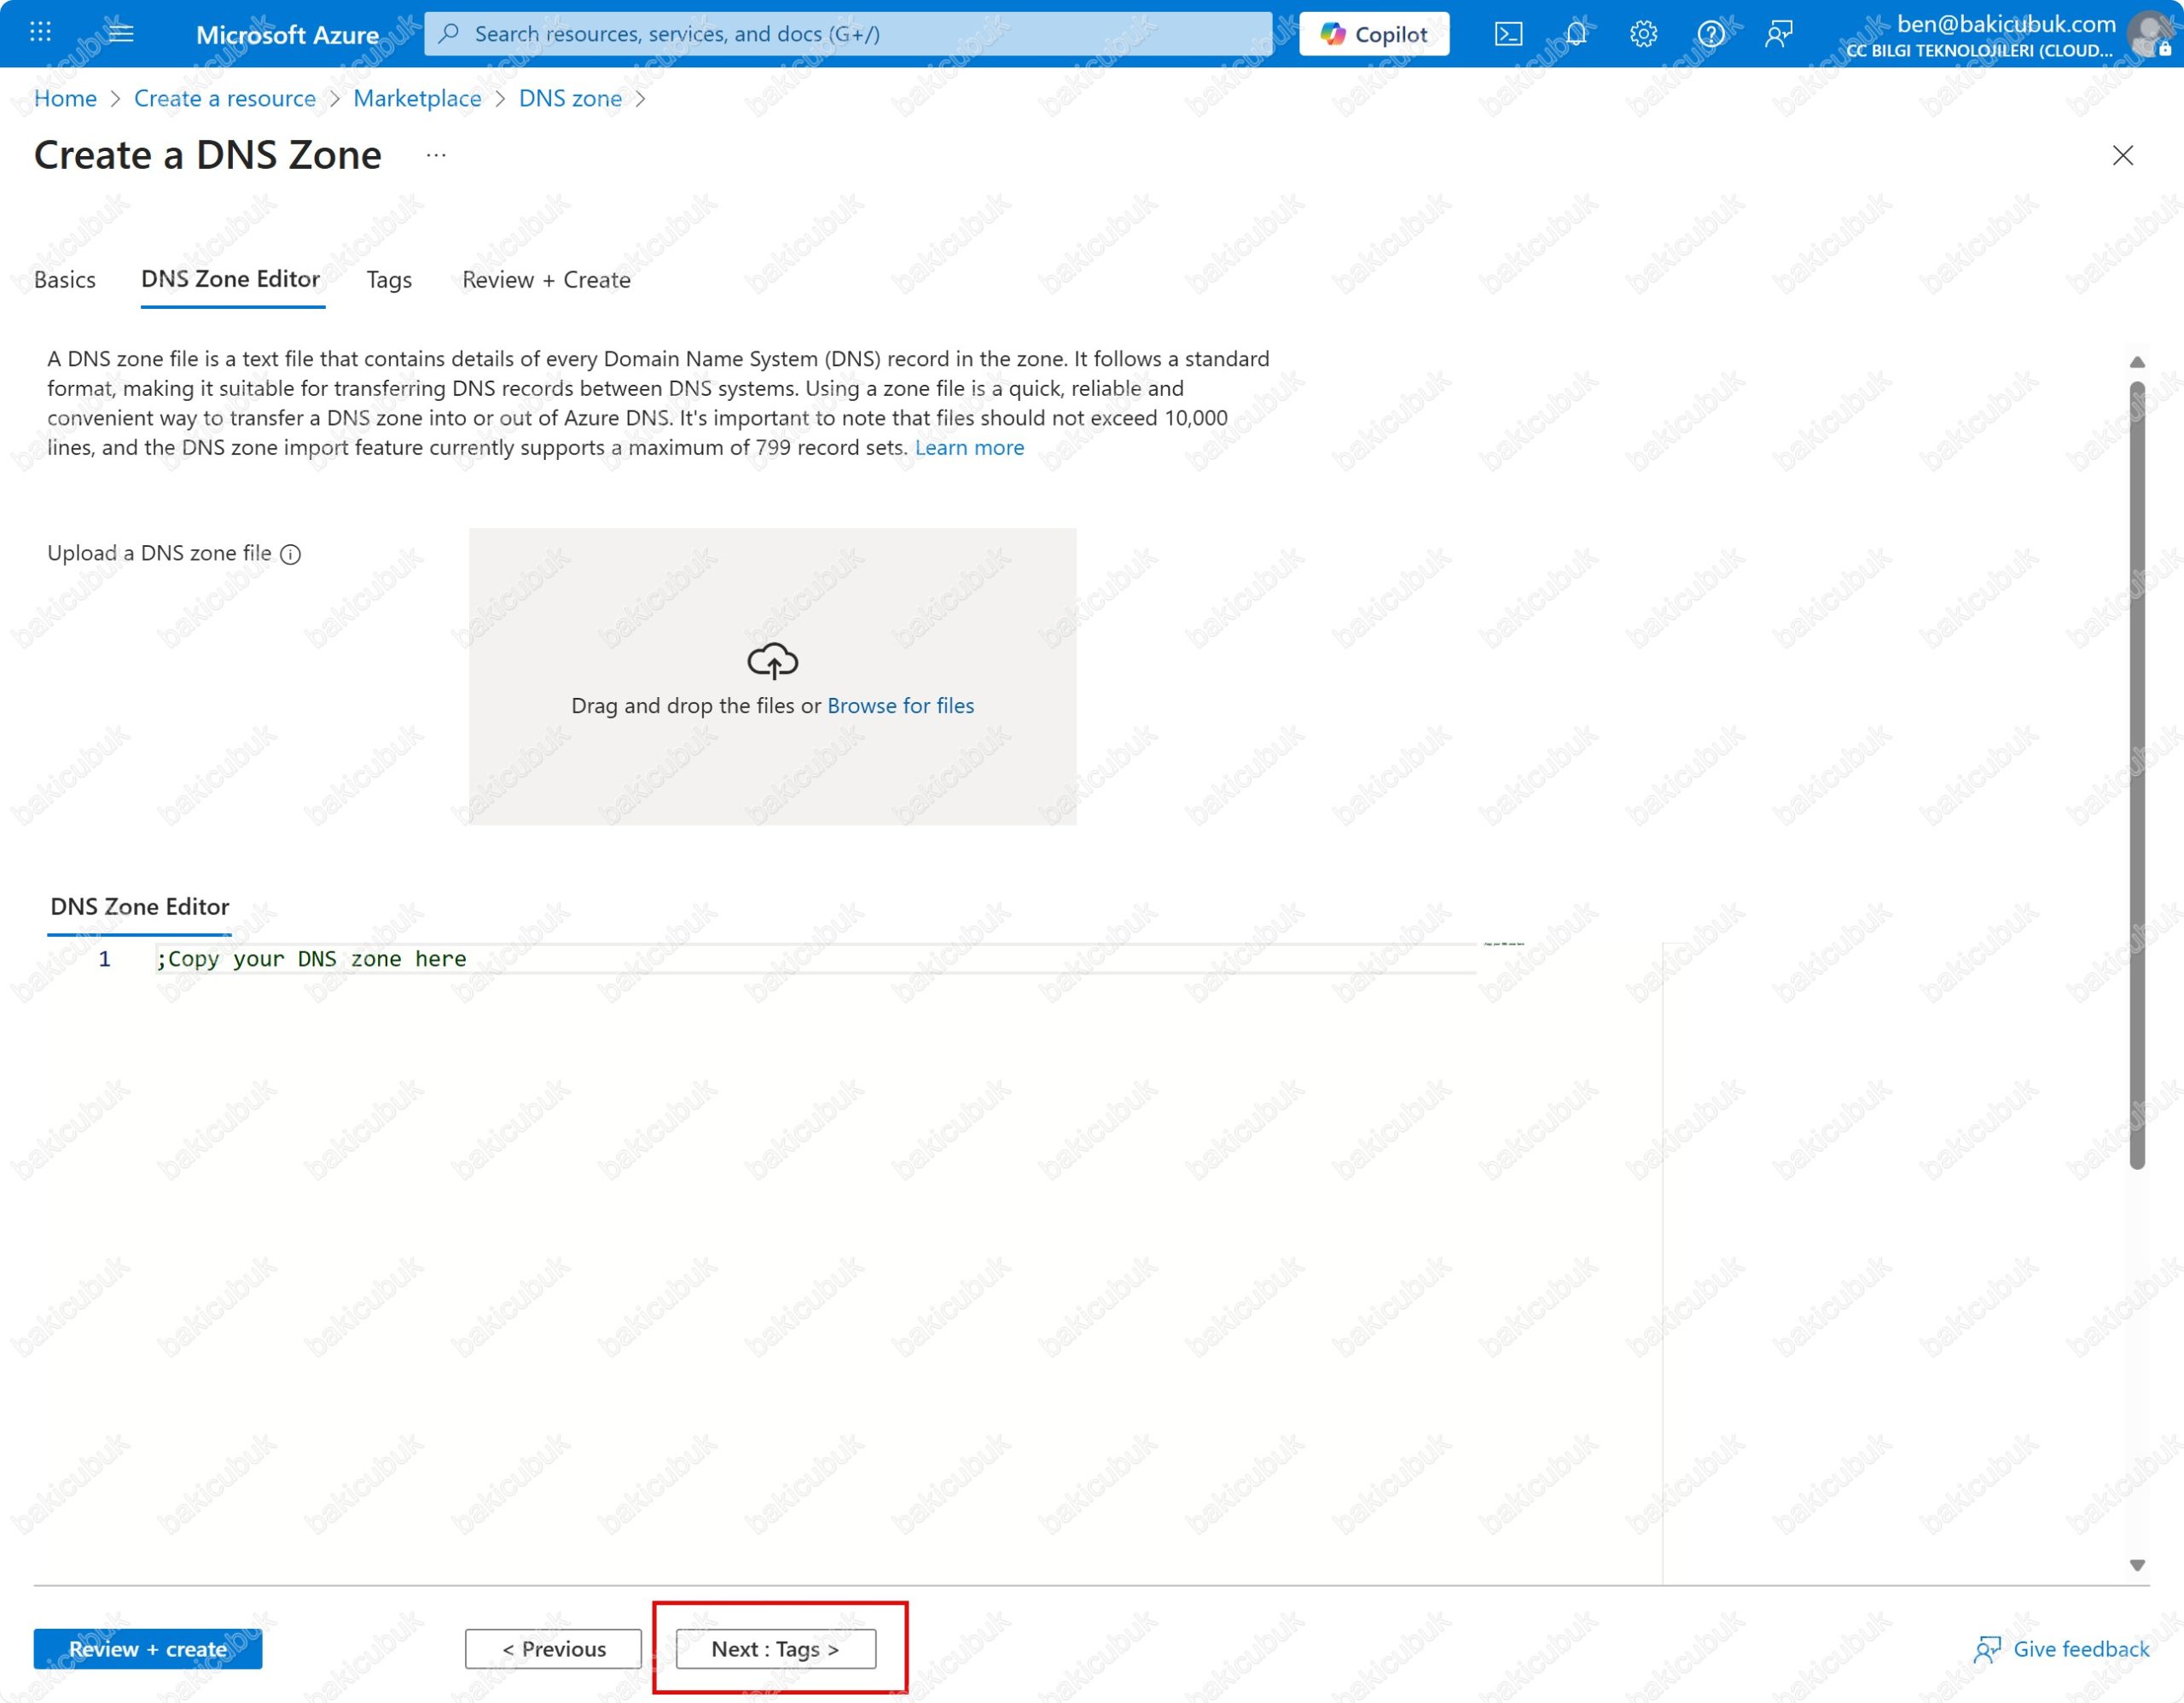This screenshot has height=1703, width=2184.
Task: Show info tooltip for Upload a DNS zone file
Action: tap(291, 554)
